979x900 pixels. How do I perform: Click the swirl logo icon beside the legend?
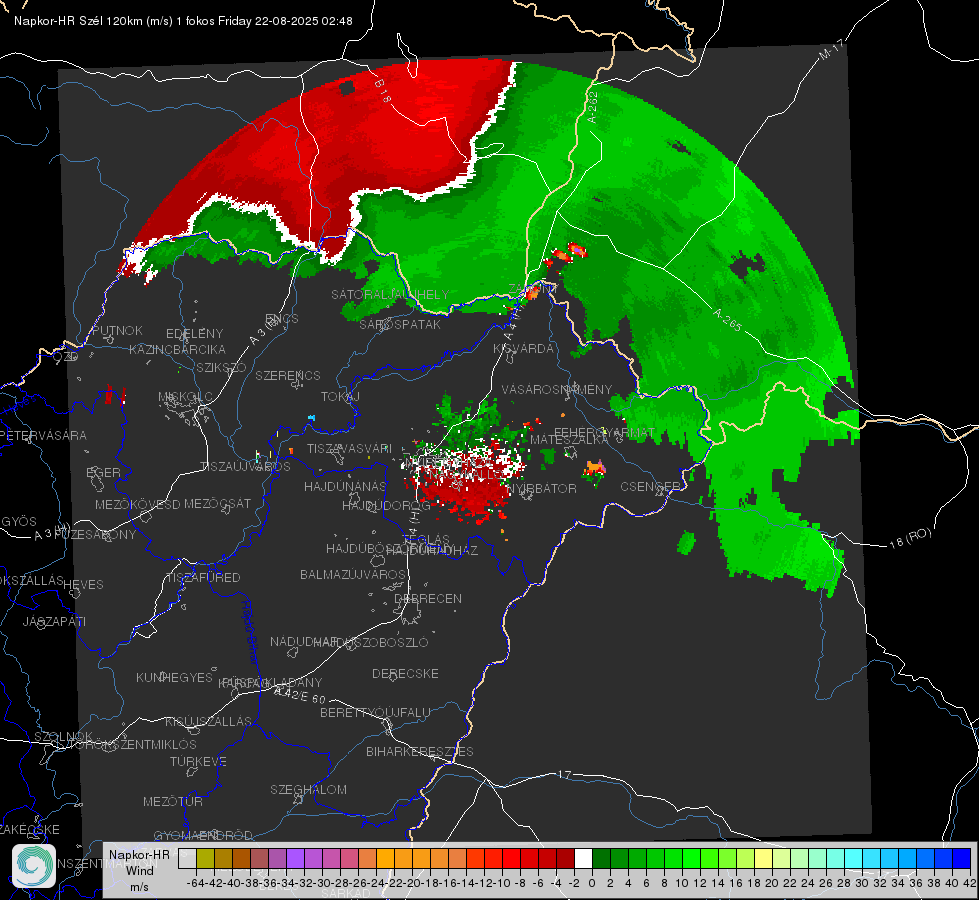(34, 866)
